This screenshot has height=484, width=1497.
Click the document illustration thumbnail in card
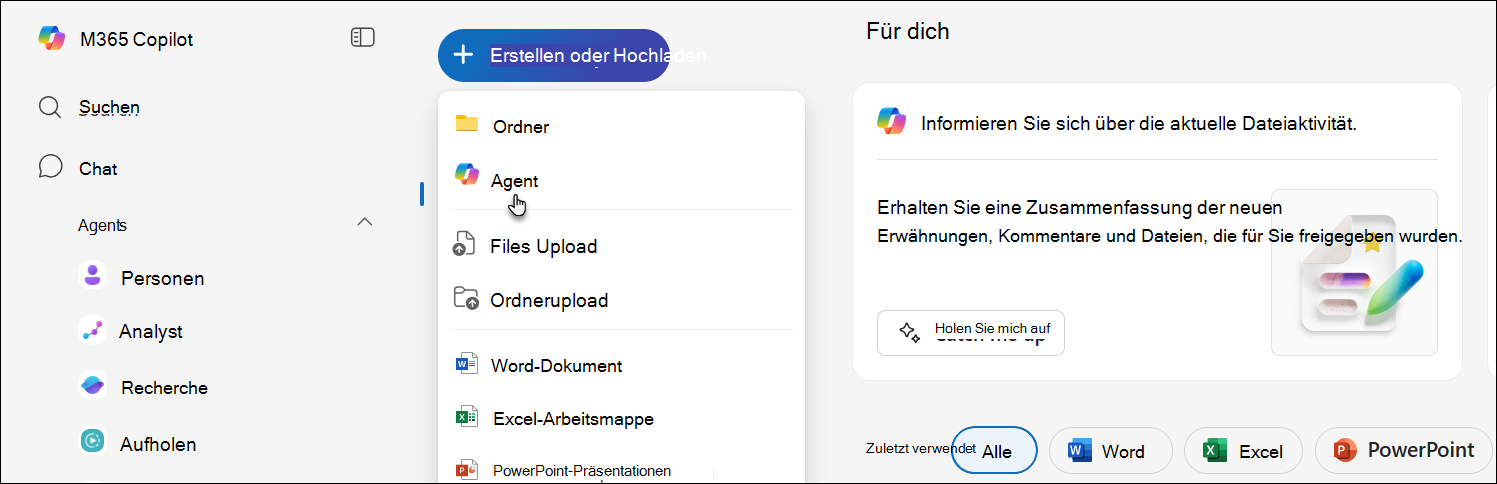point(1354,272)
